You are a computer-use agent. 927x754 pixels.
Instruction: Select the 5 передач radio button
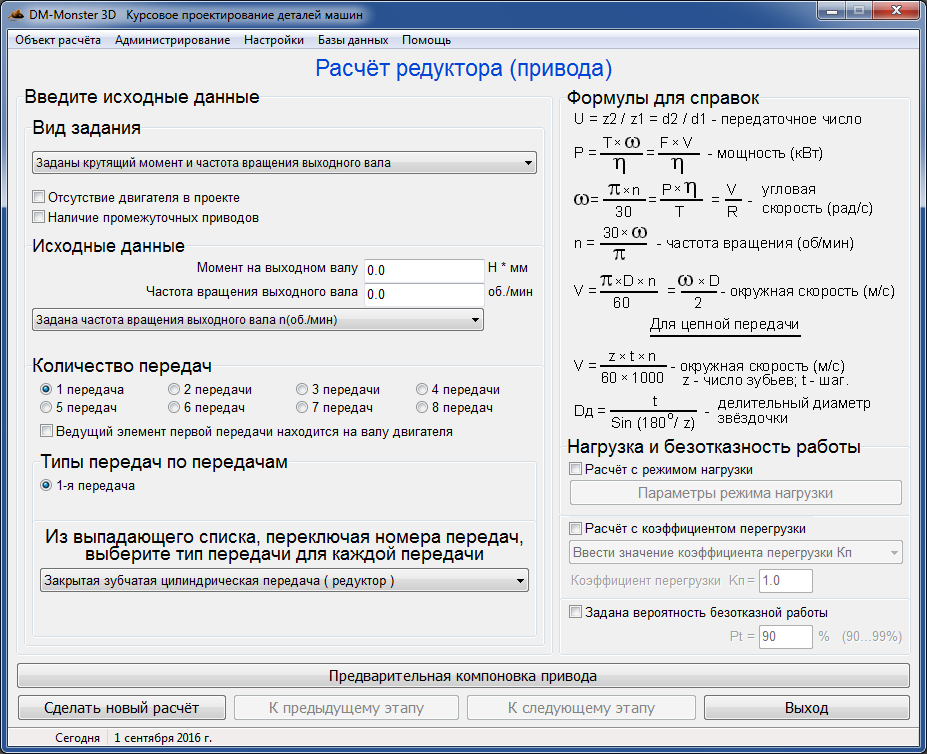tap(46, 407)
